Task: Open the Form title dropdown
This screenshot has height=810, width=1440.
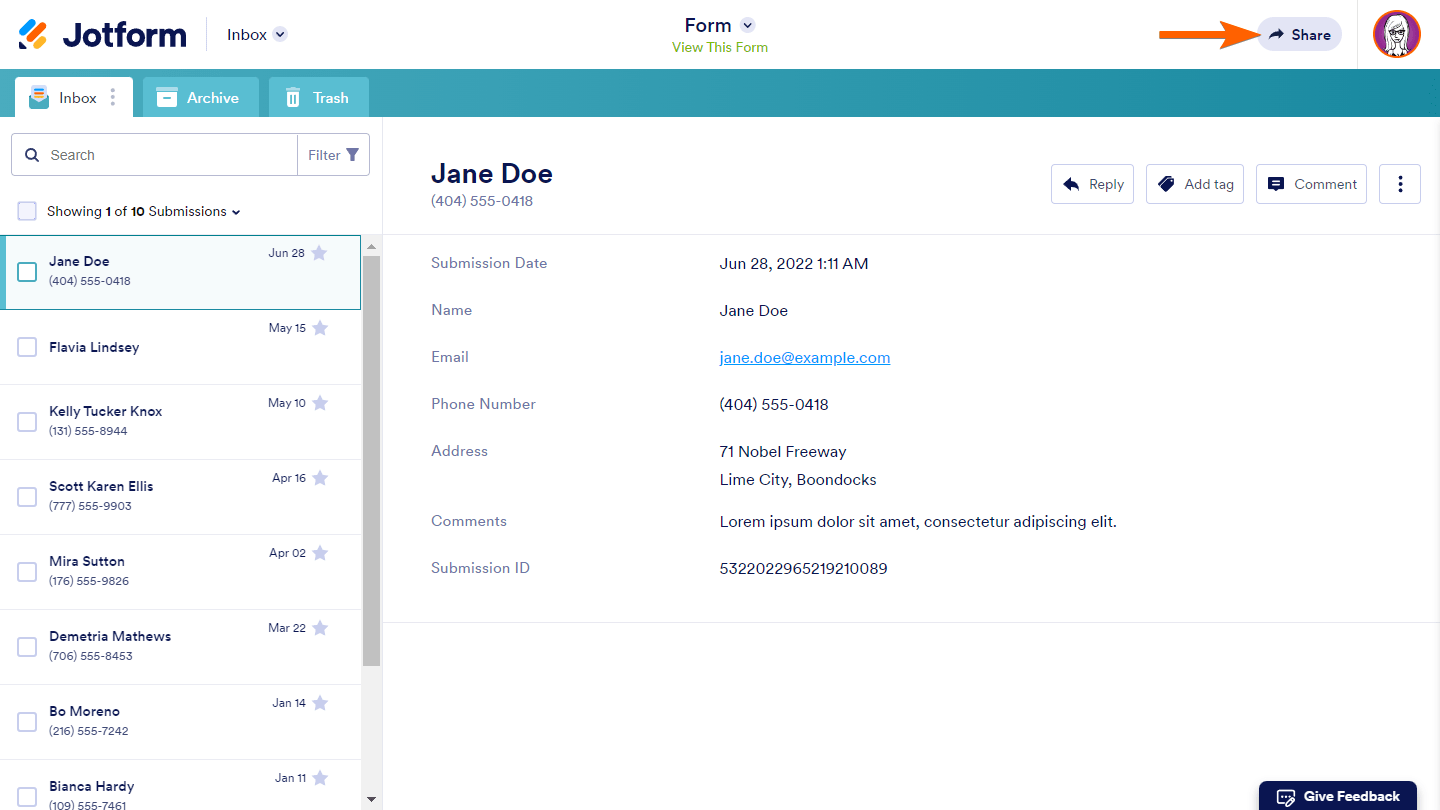Action: pyautogui.click(x=747, y=25)
